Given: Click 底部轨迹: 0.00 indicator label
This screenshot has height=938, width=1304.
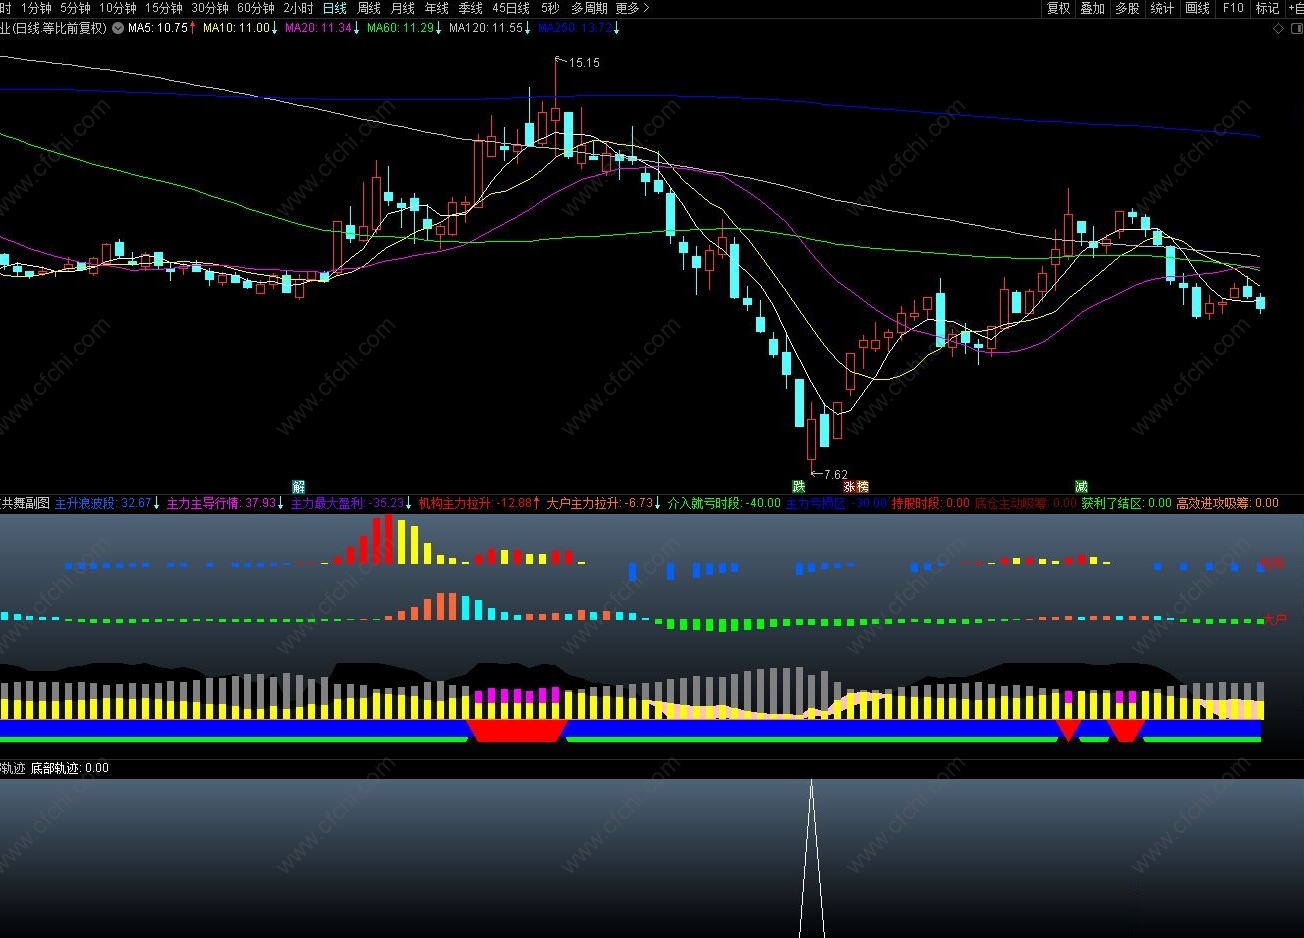Looking at the screenshot, I should pos(69,768).
